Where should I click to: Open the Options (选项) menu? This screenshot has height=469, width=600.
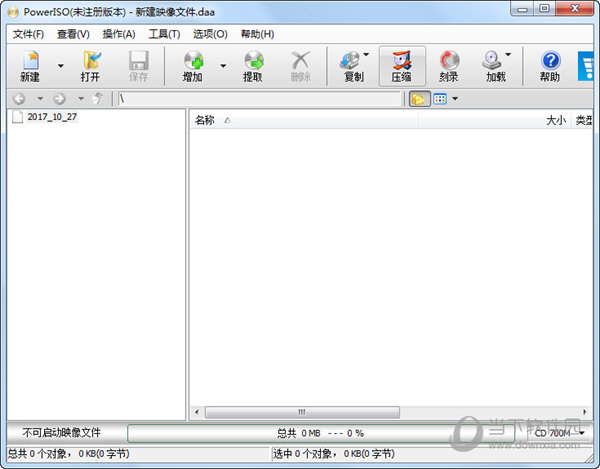210,34
